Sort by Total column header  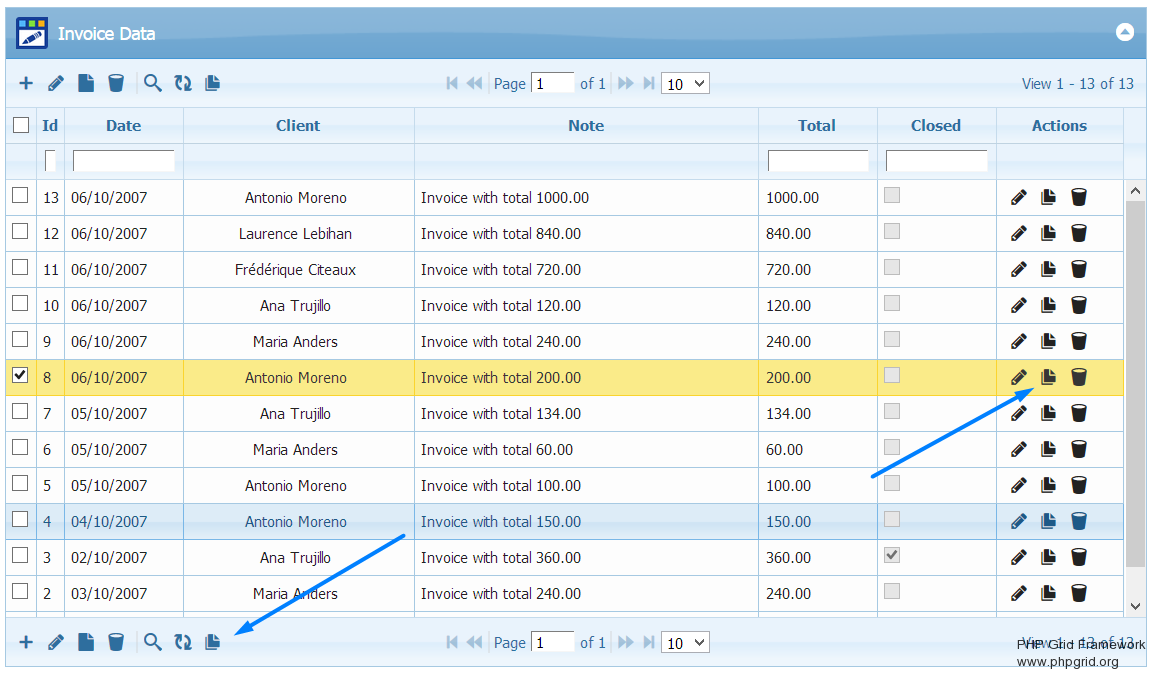pos(816,125)
